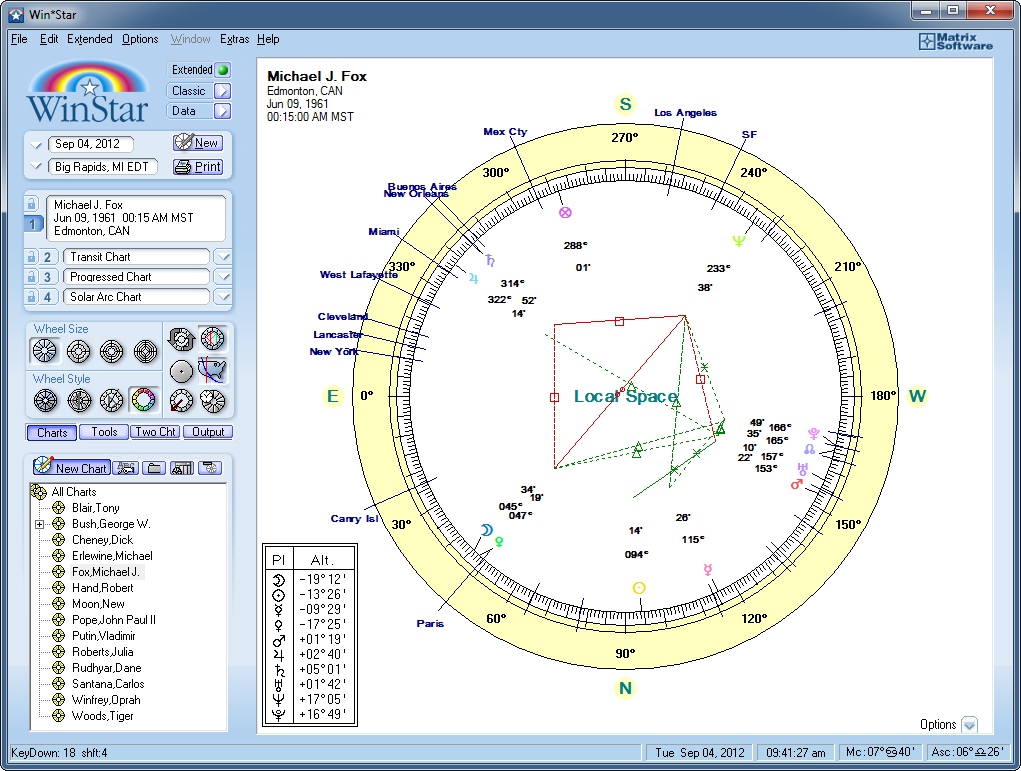Viewport: 1021px width, 771px height.
Task: Click the Matrix Software logo
Action: [x=956, y=42]
